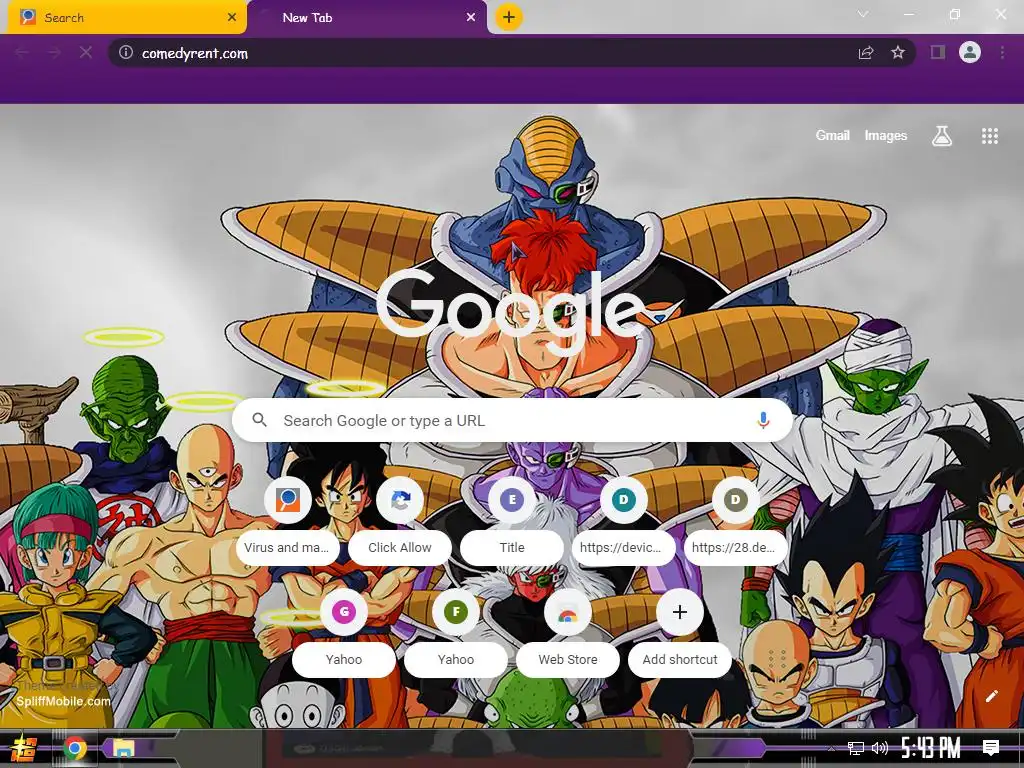Screen dimensions: 1024x768
Task: Open the tab search dropdown arrow
Action: (863, 14)
